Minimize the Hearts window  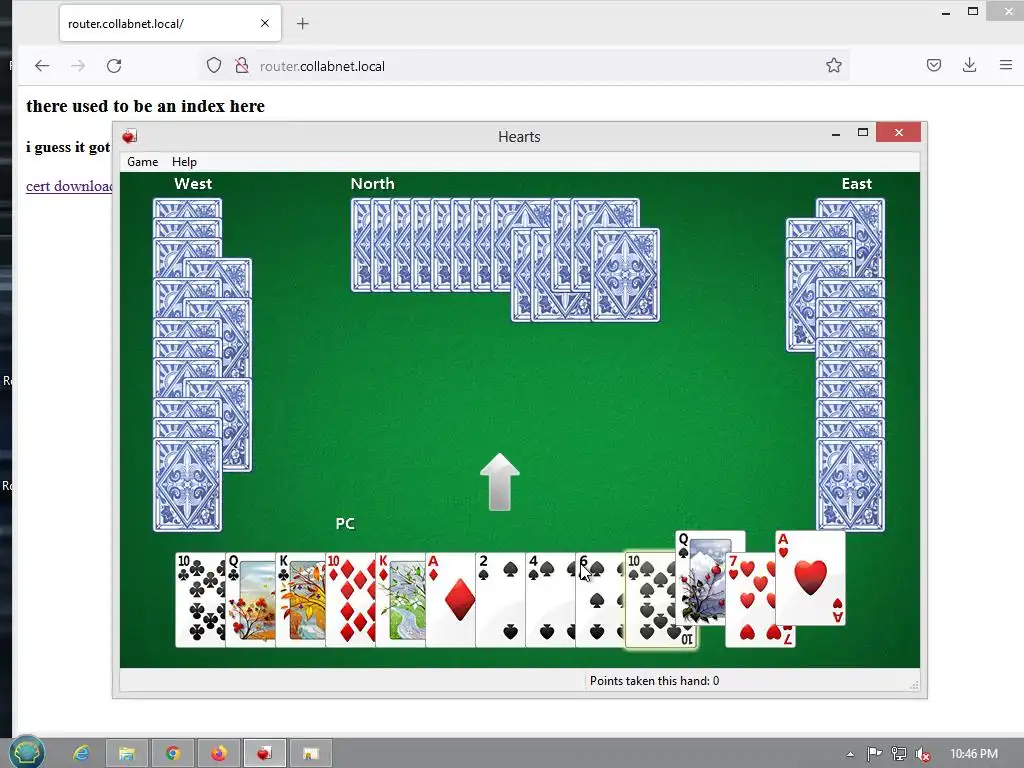836,133
